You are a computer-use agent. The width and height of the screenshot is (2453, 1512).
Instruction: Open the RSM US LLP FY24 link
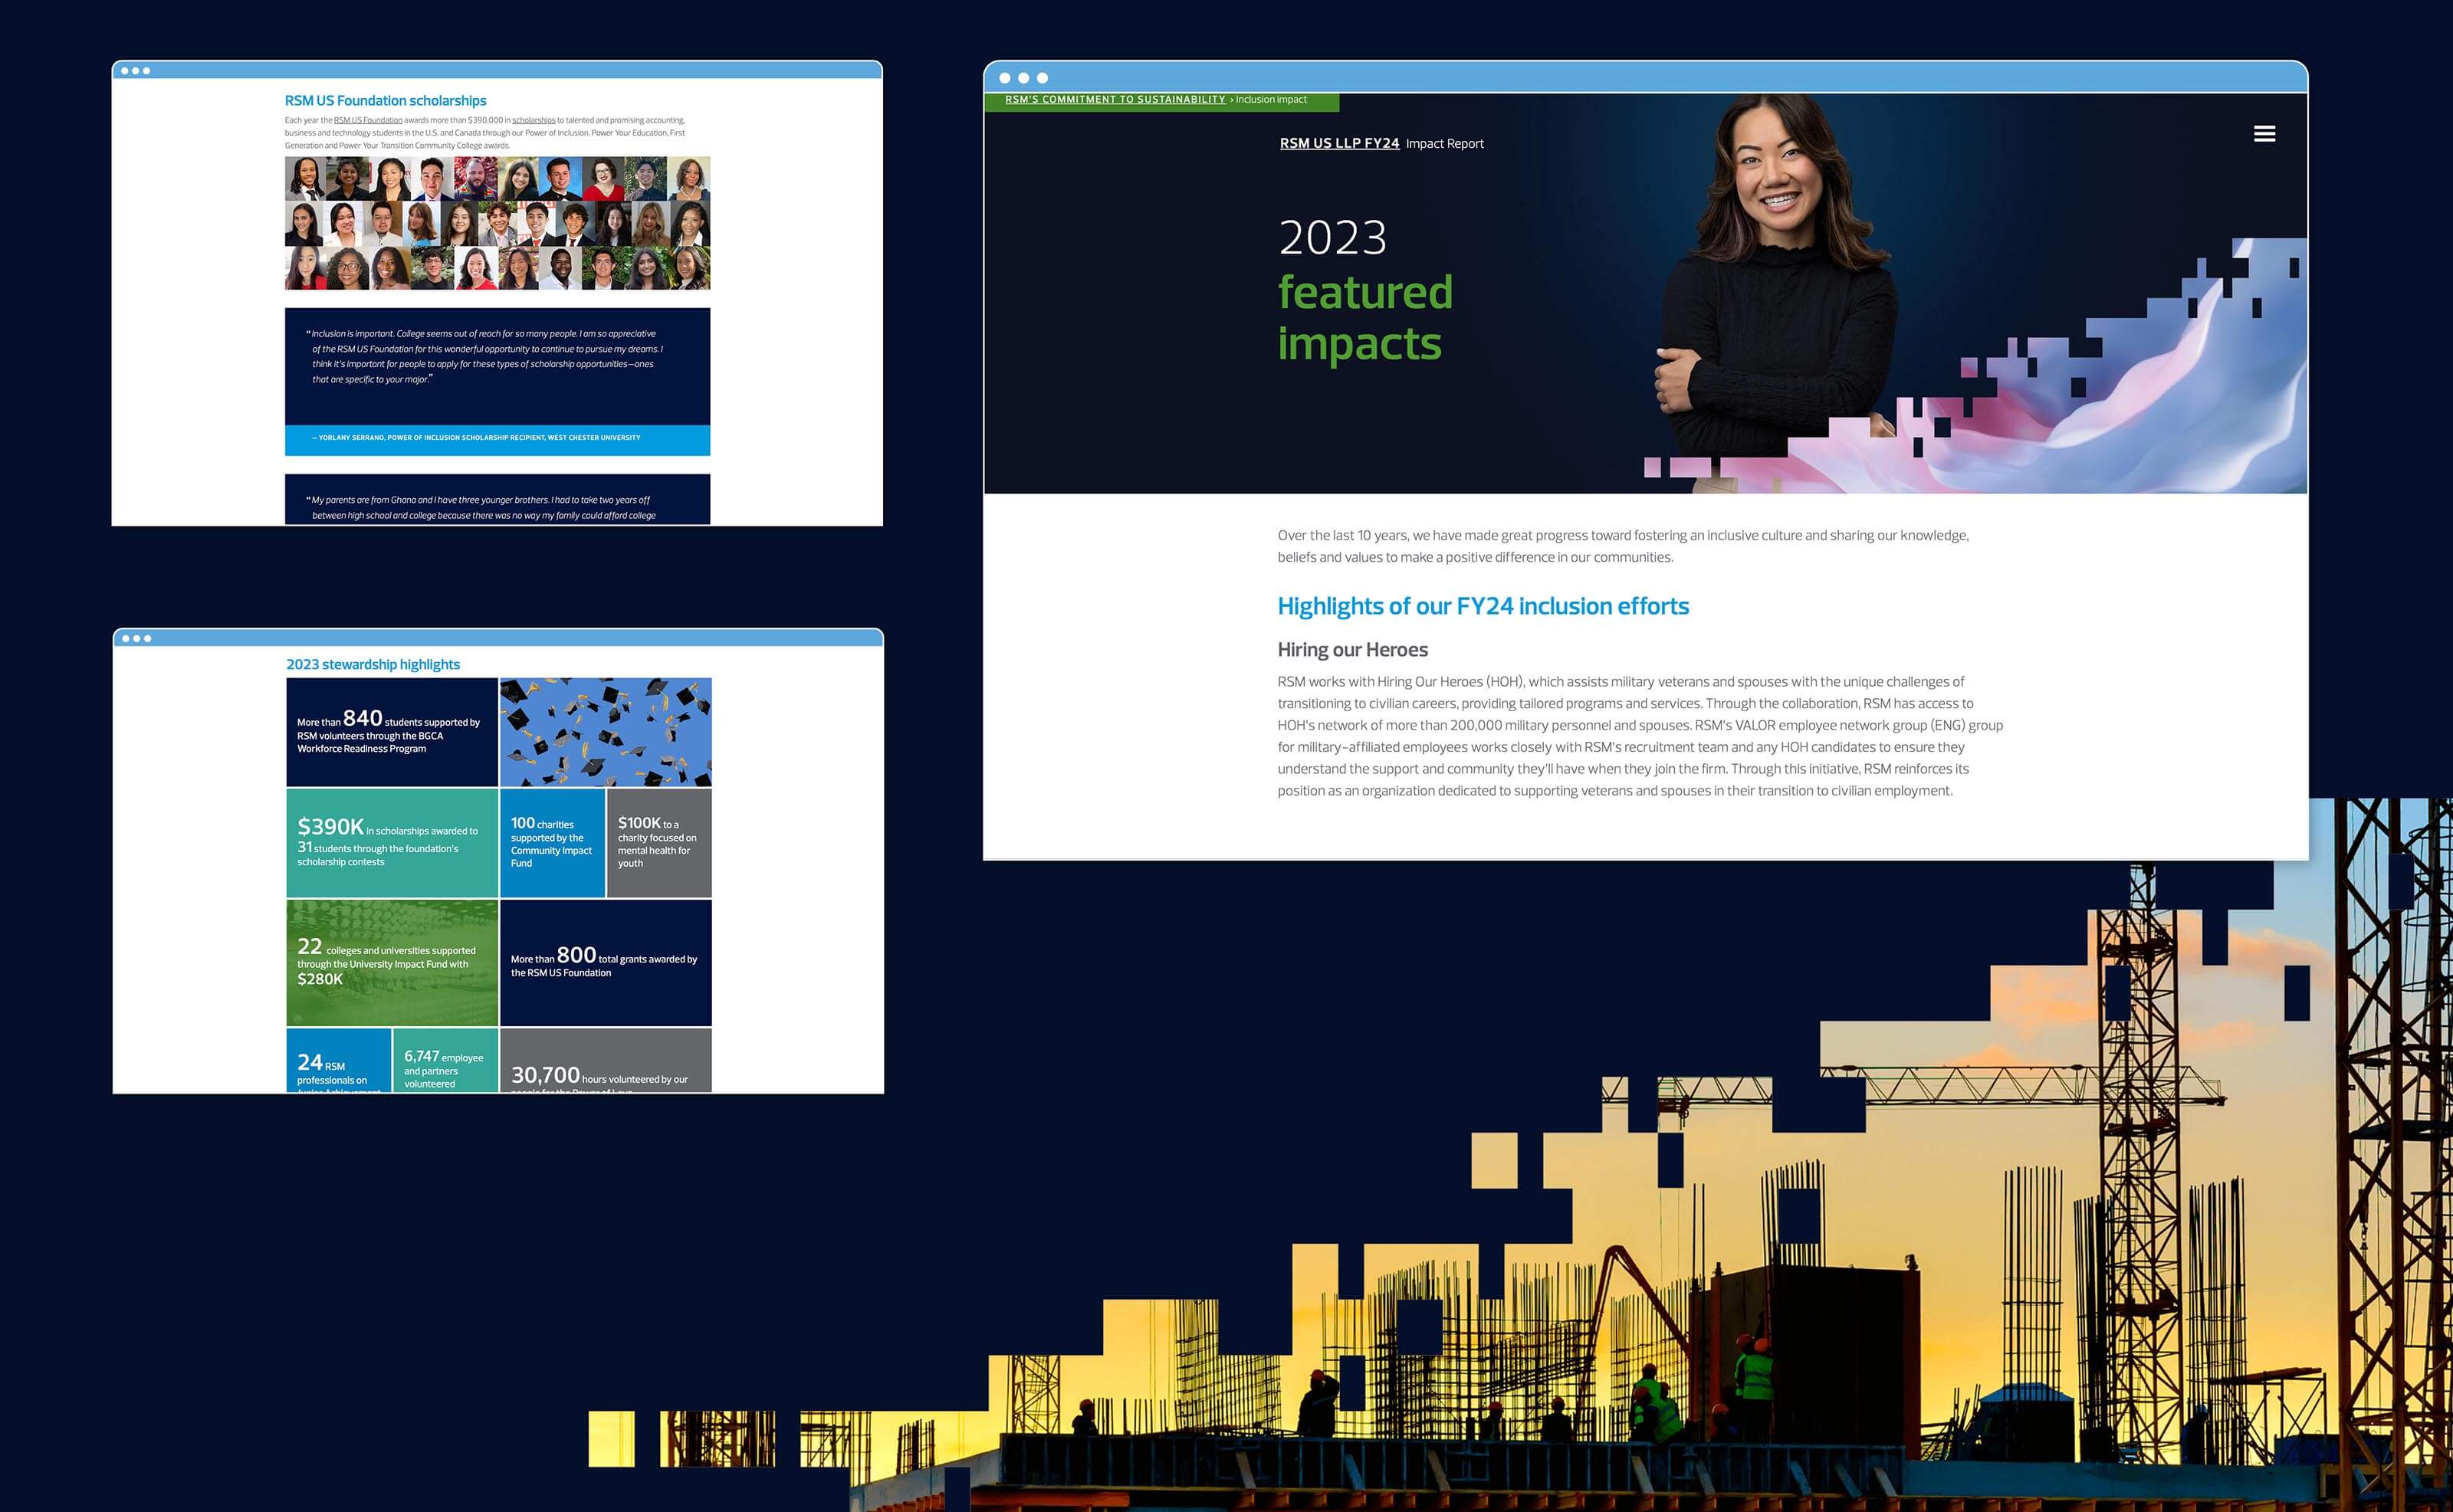(1339, 144)
